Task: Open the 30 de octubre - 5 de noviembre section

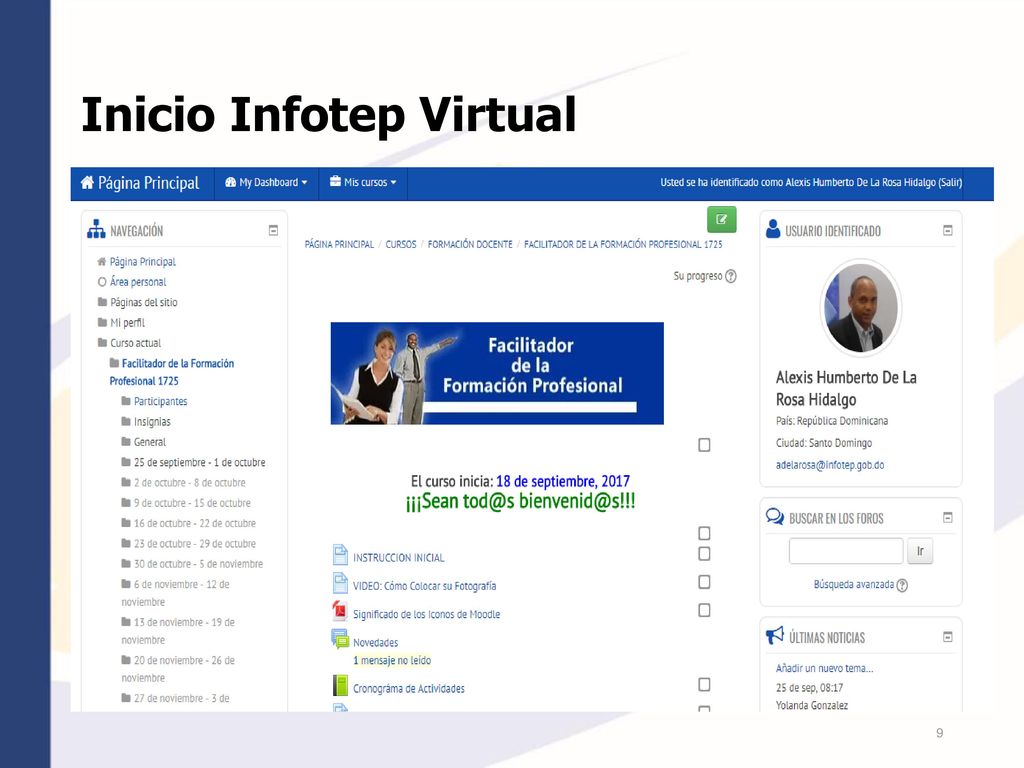Action: point(199,564)
